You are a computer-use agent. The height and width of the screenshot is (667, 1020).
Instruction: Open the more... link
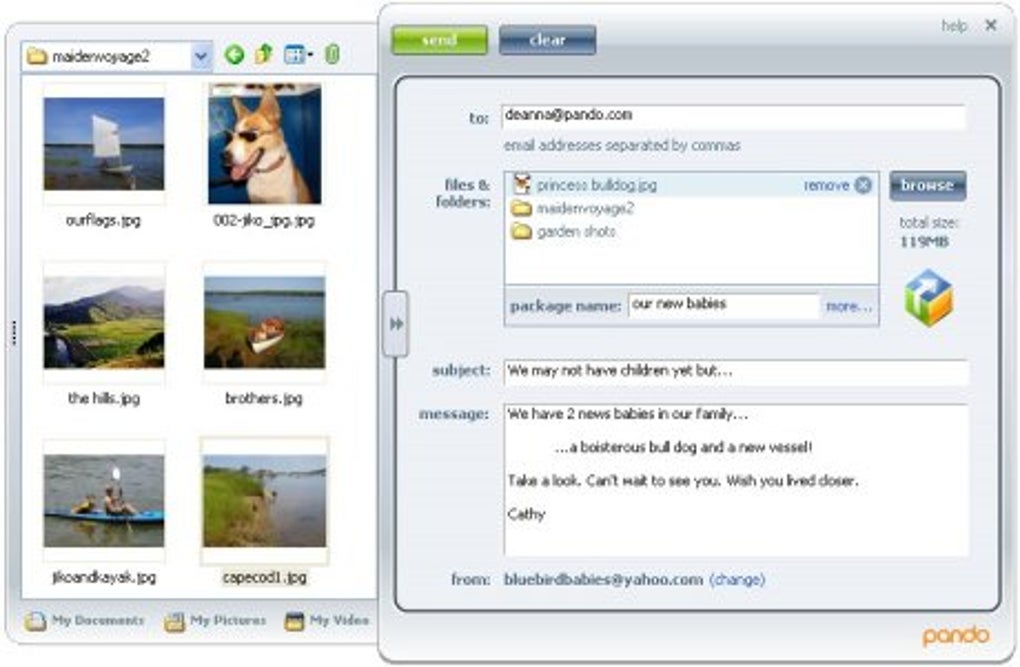[848, 306]
